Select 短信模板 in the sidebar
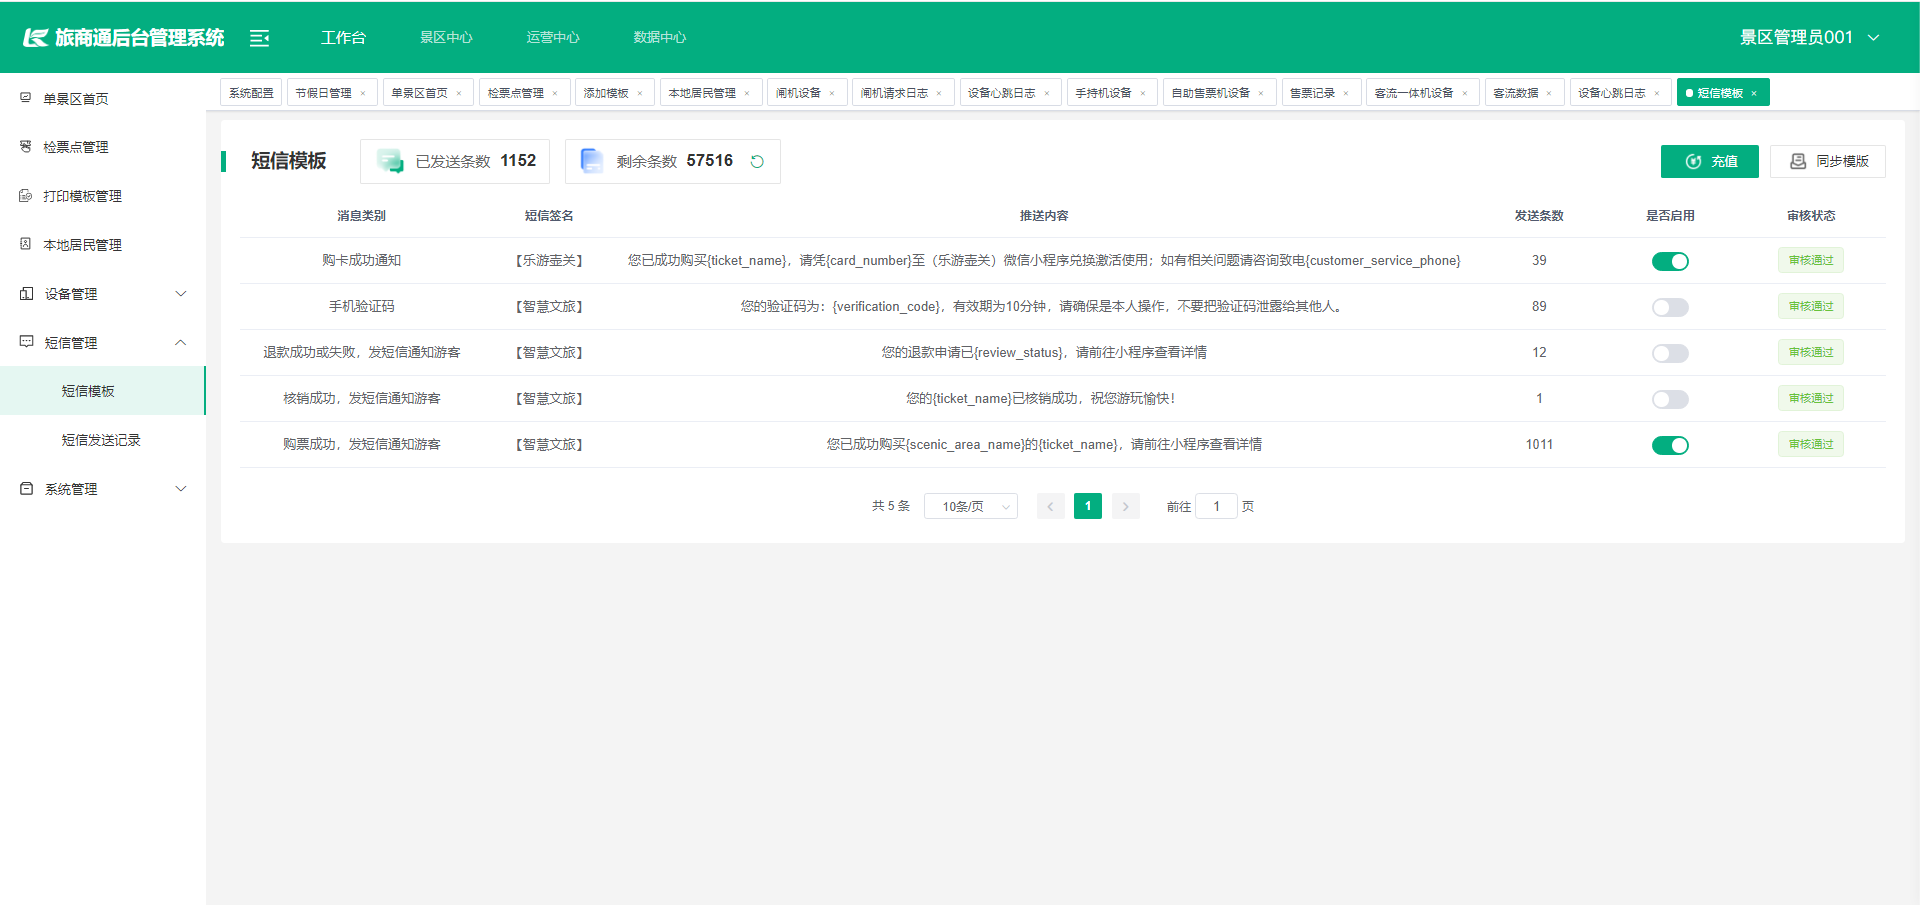 click(x=103, y=391)
